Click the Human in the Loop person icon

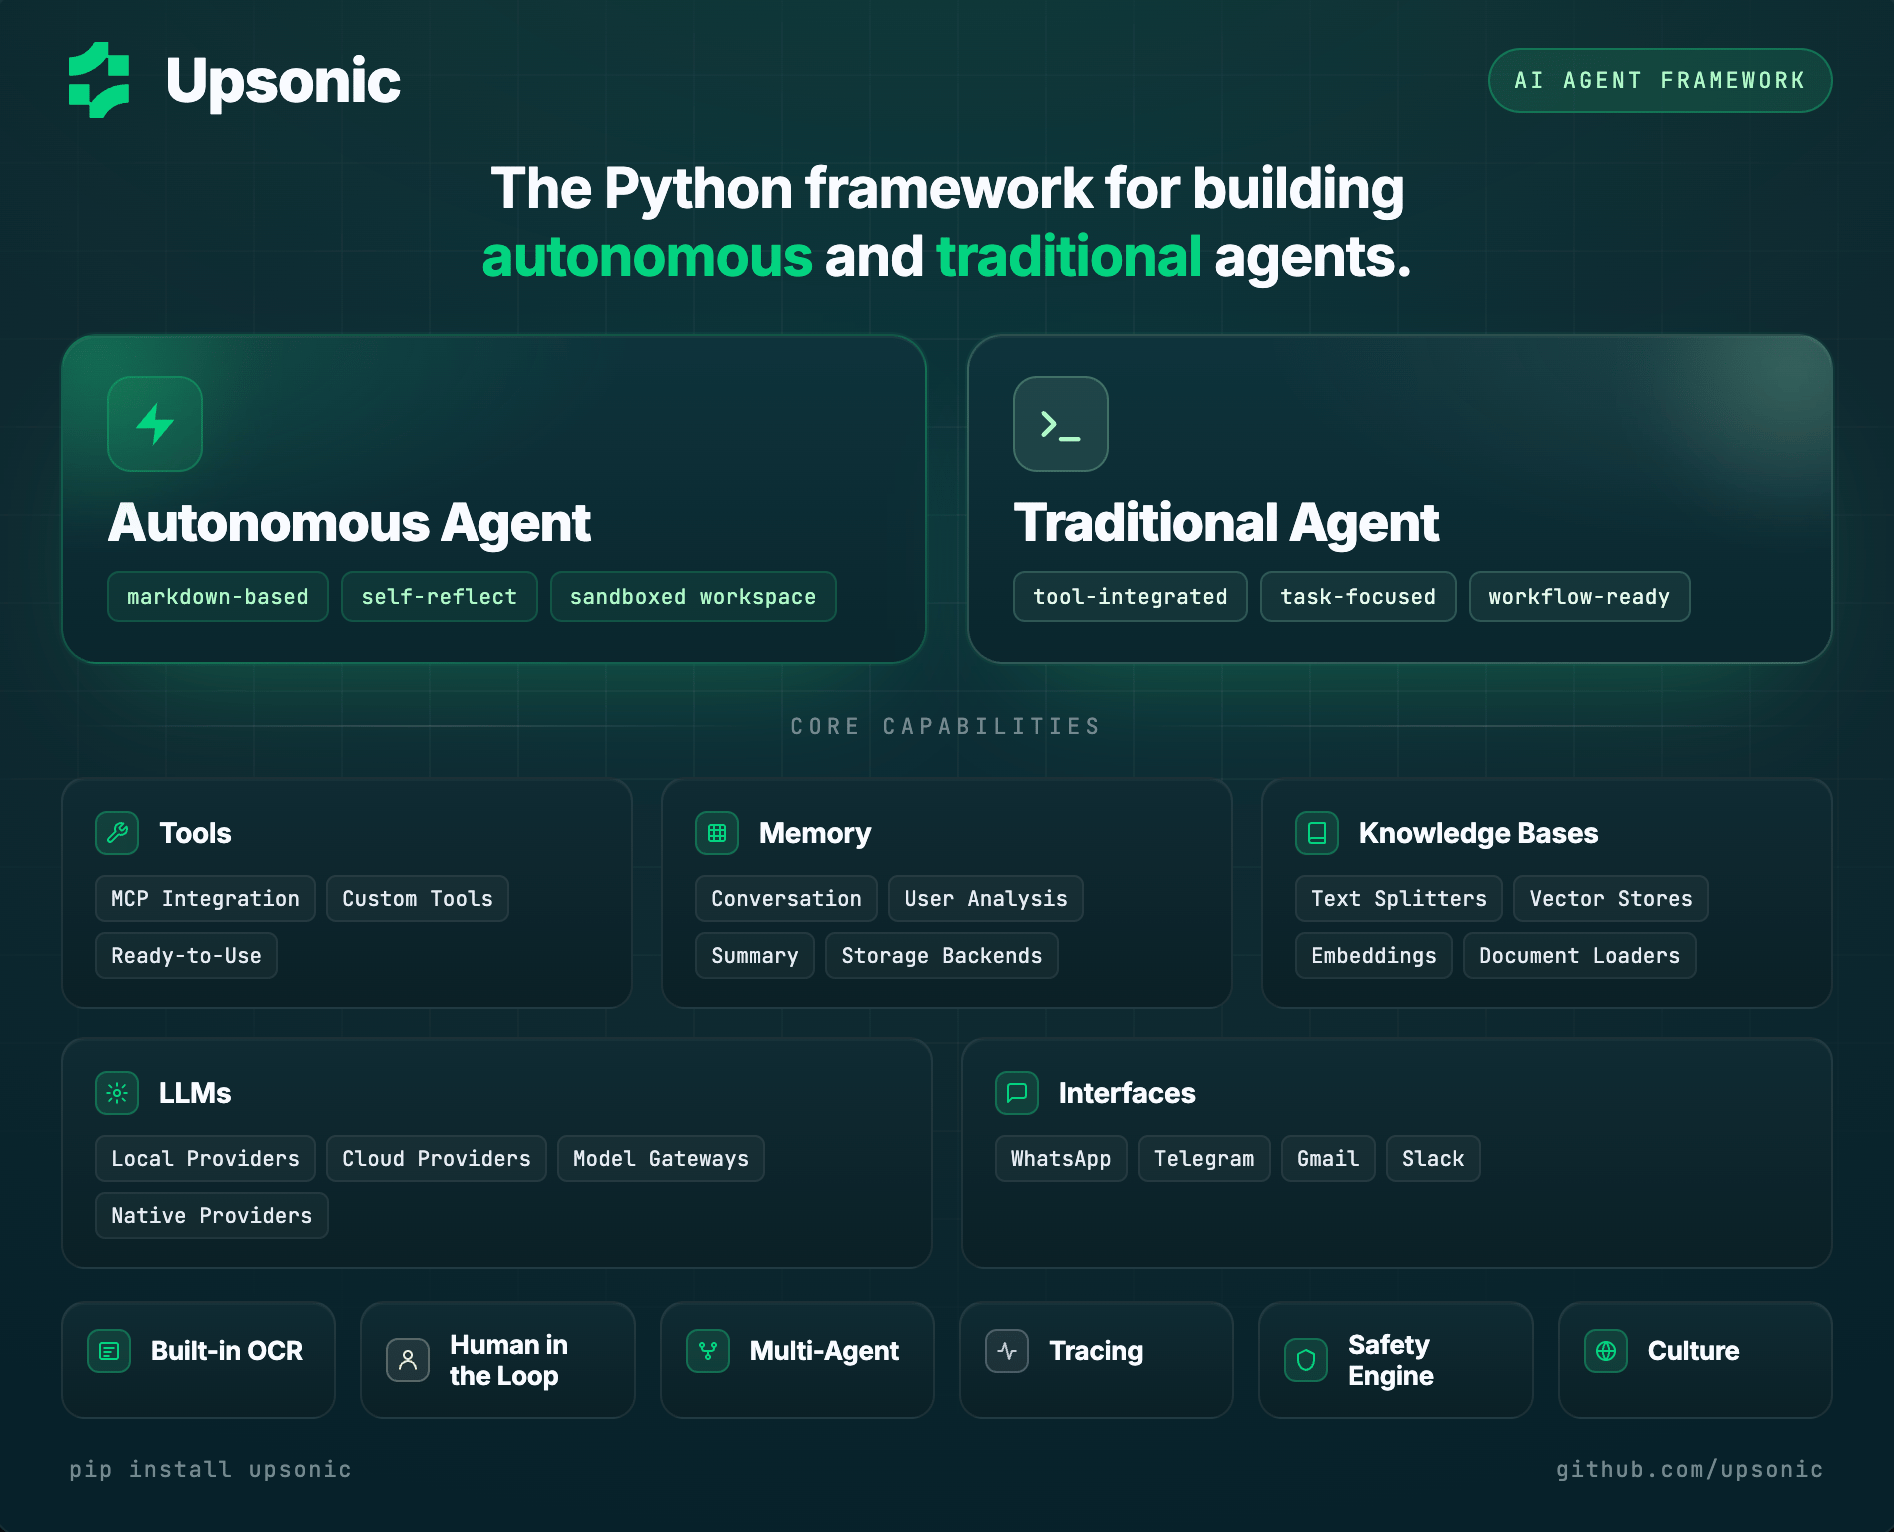408,1360
